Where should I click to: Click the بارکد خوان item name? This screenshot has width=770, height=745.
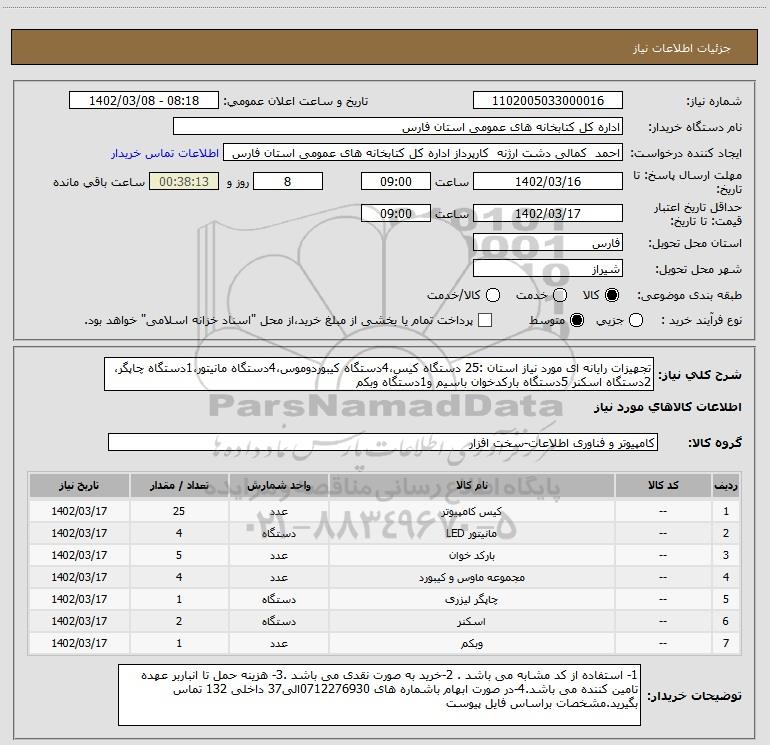pyautogui.click(x=471, y=555)
